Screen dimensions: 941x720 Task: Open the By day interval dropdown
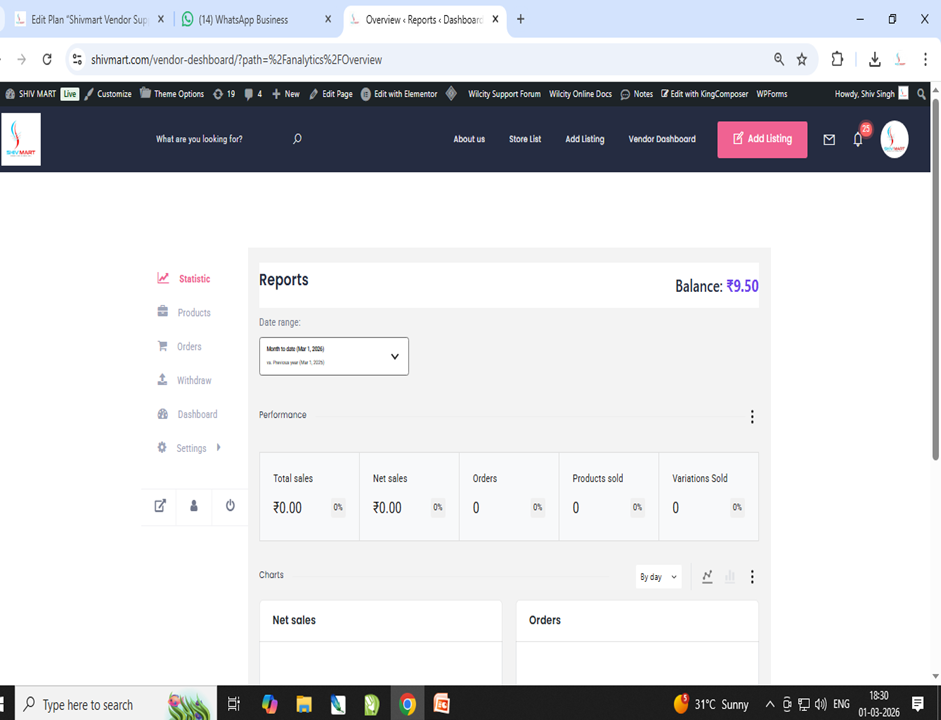point(658,577)
